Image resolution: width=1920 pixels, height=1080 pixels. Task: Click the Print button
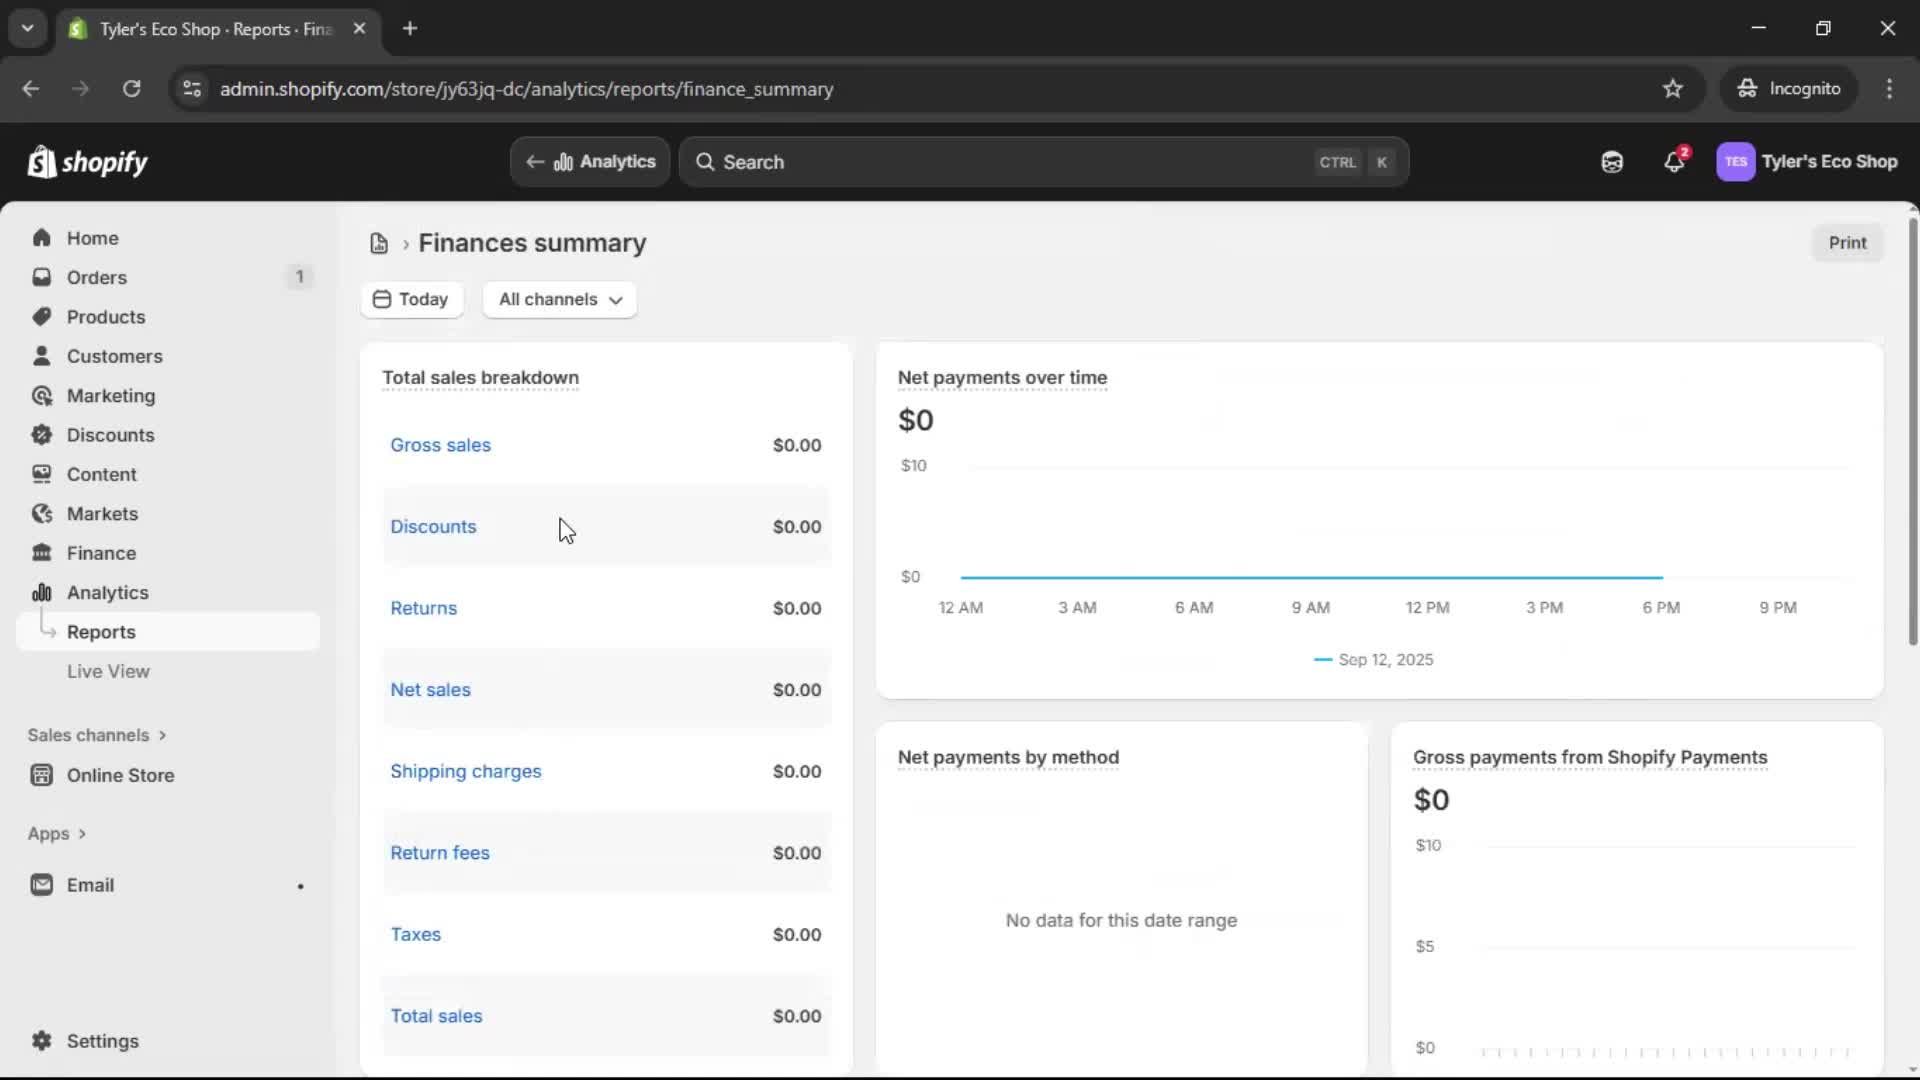[x=1847, y=242]
